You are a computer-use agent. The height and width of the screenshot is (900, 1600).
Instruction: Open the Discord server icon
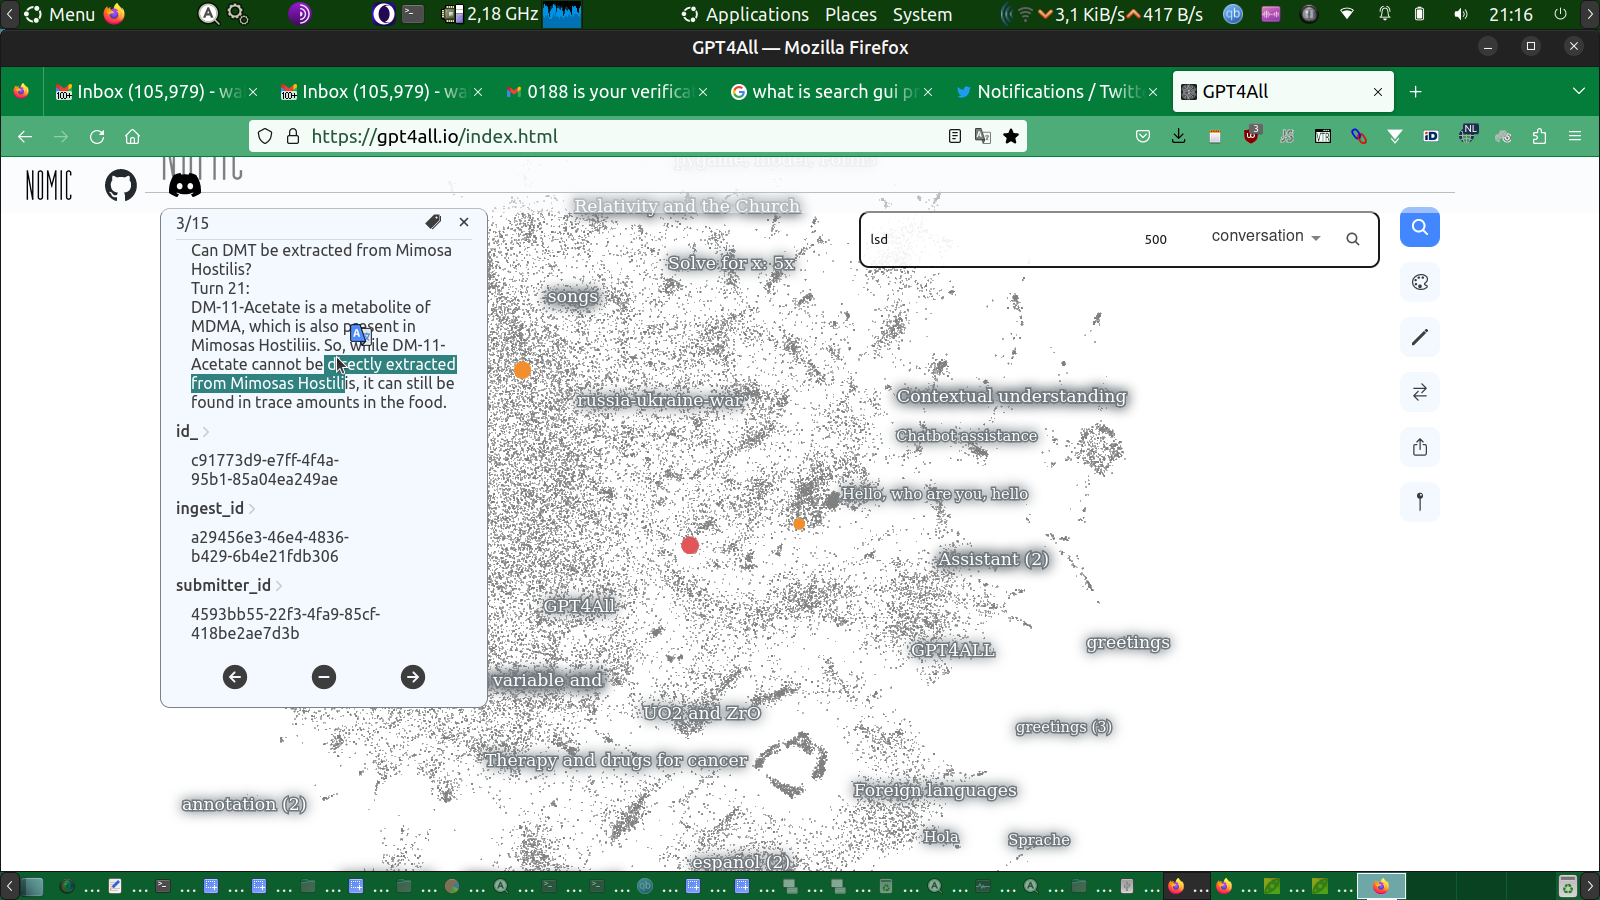point(184,185)
